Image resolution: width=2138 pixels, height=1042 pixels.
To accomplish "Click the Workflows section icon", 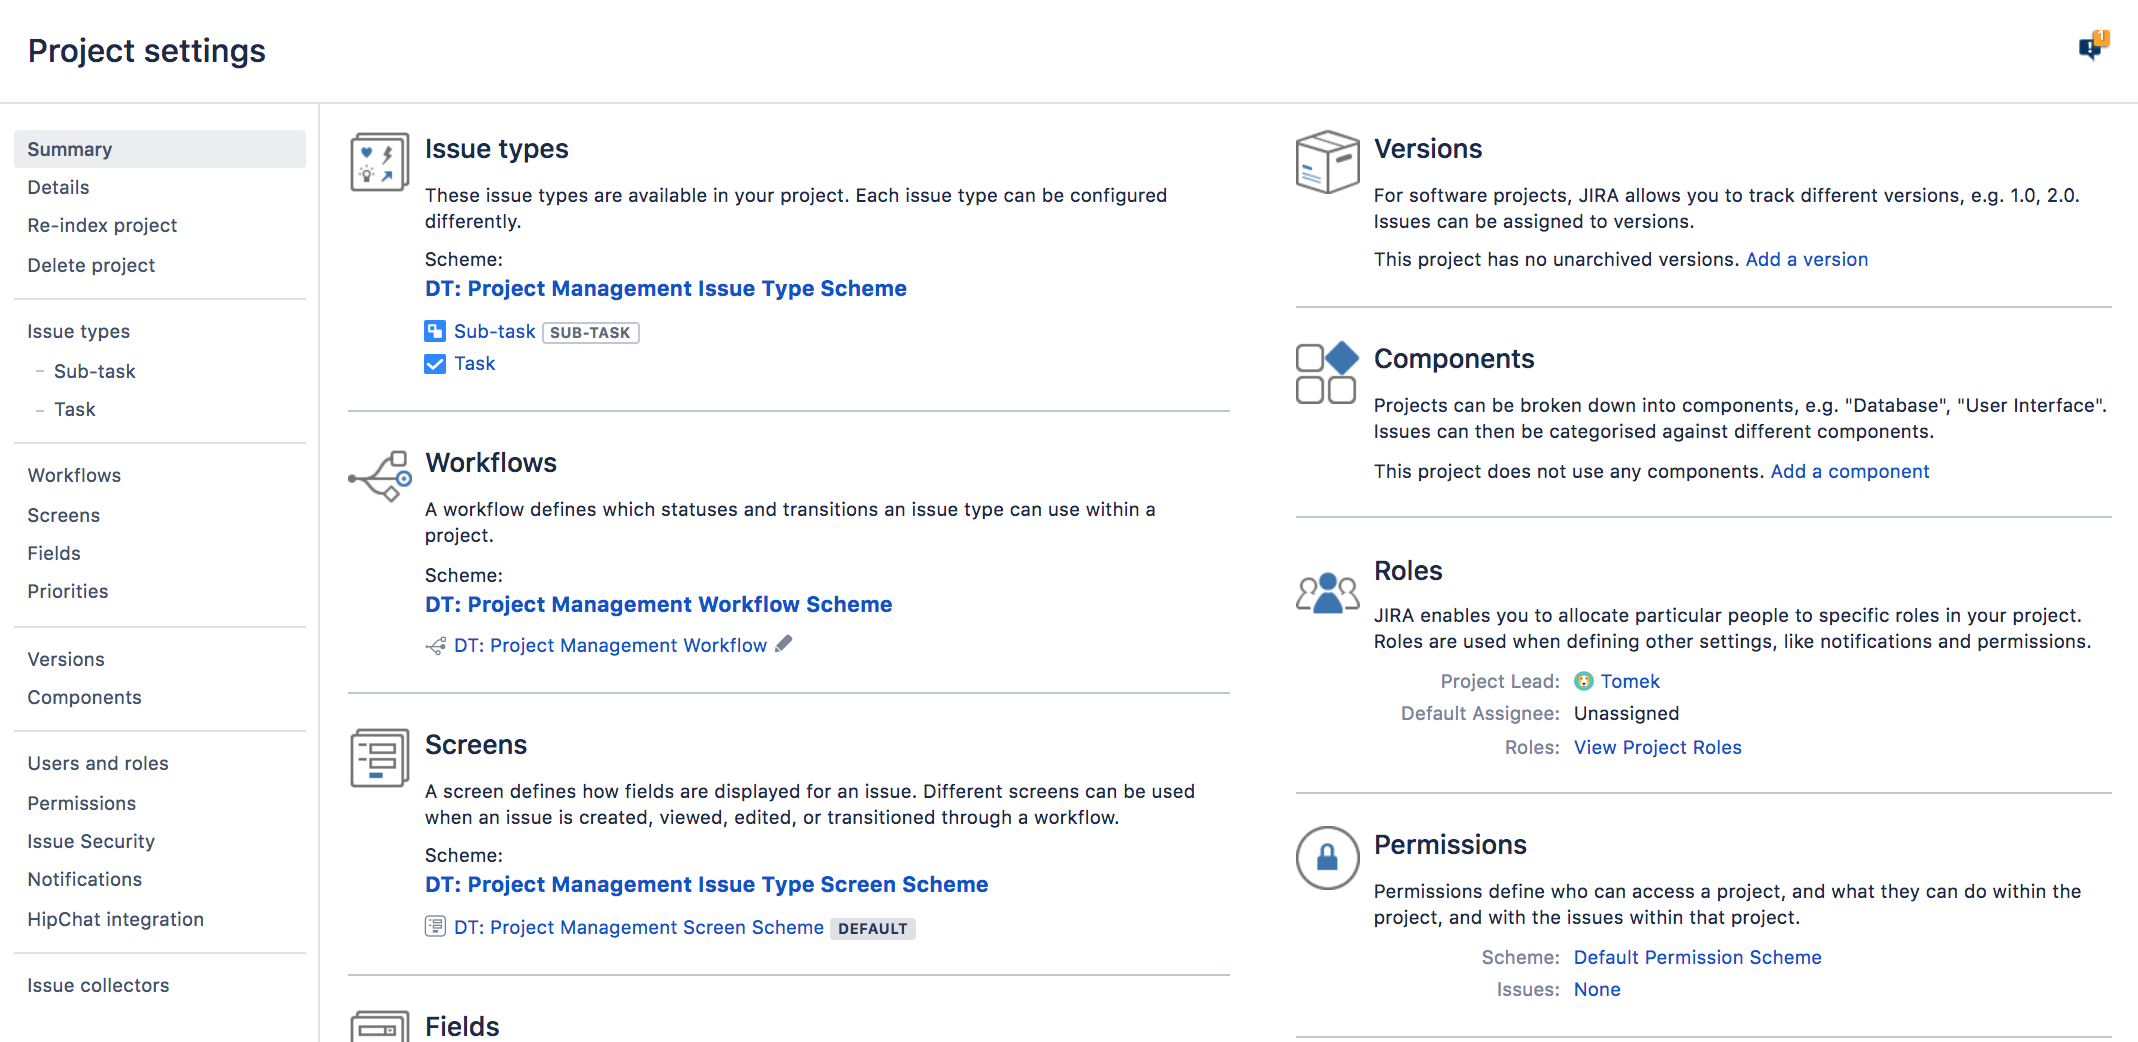I will pos(380,475).
